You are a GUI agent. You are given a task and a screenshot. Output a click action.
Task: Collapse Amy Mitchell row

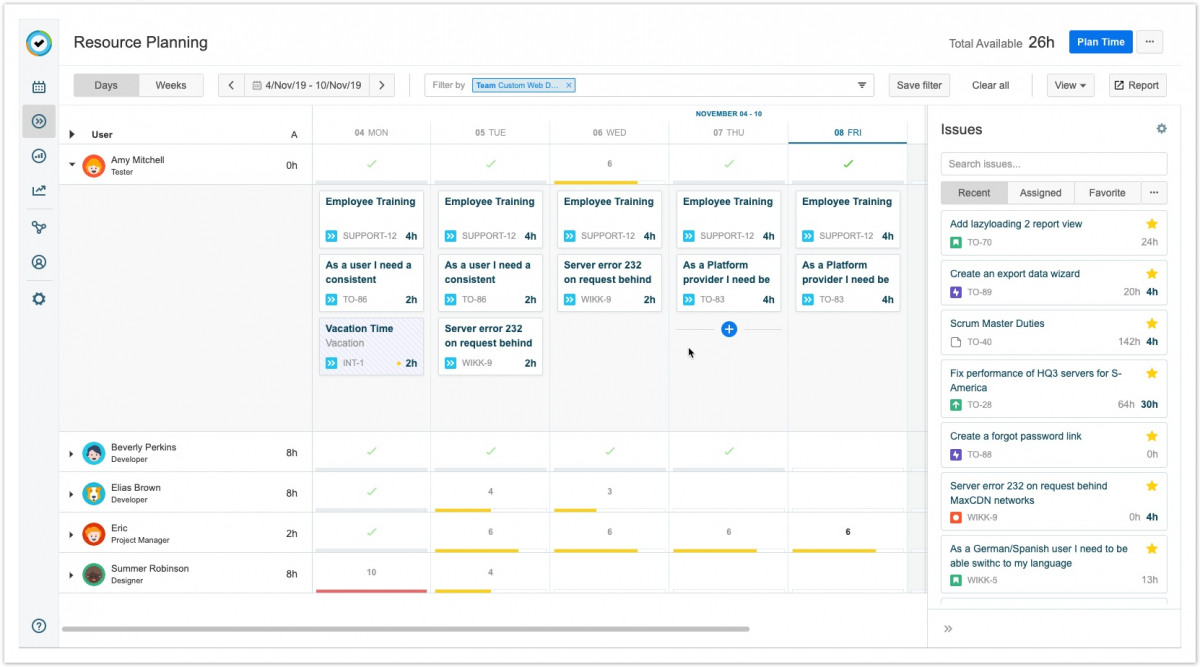coord(71,164)
